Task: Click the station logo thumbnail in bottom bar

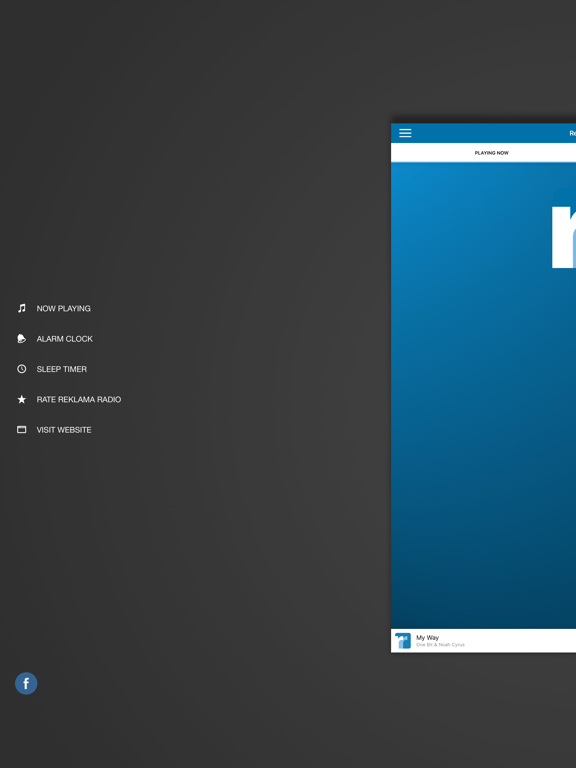Action: pos(403,641)
